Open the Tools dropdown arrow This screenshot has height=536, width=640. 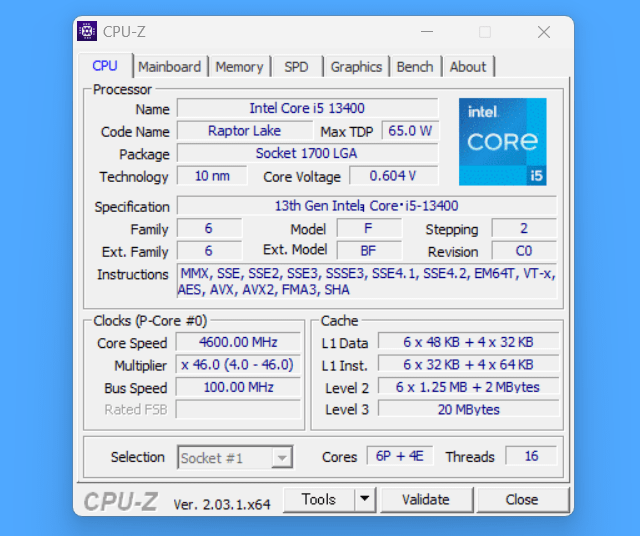point(365,499)
